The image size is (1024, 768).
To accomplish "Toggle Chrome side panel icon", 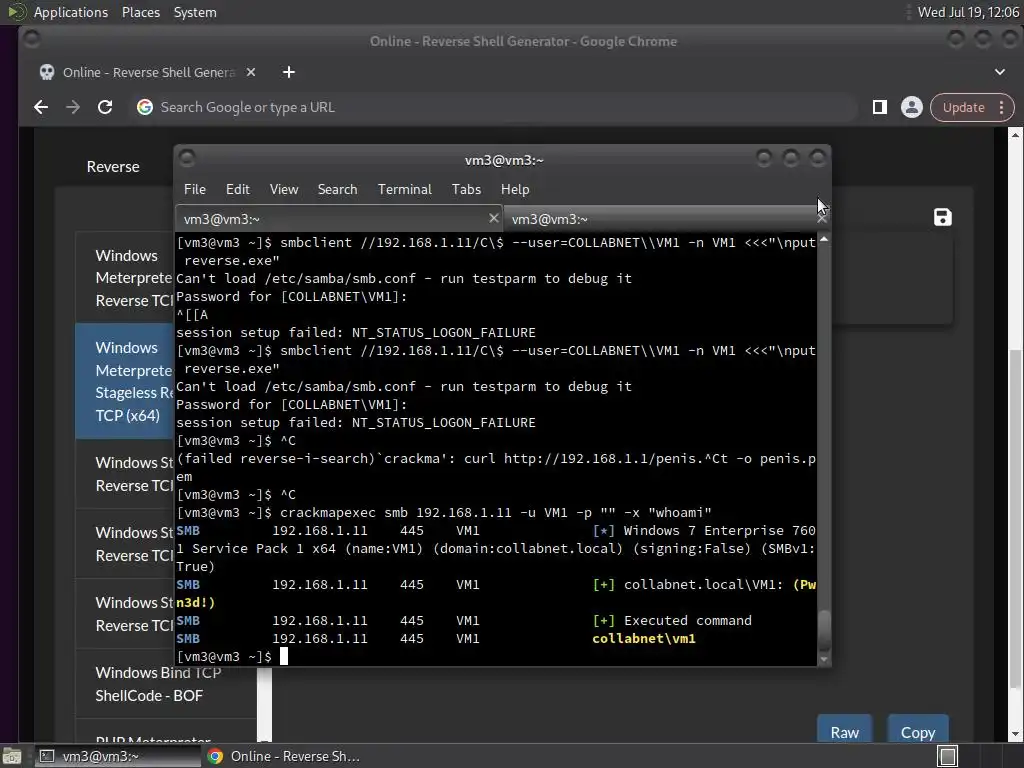I will (880, 107).
